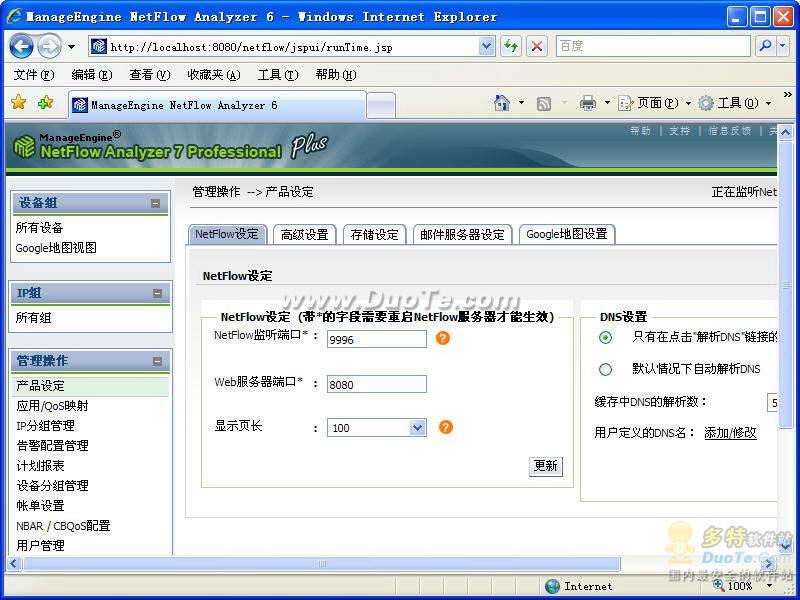Open the 编辑(E) menu

click(x=92, y=75)
